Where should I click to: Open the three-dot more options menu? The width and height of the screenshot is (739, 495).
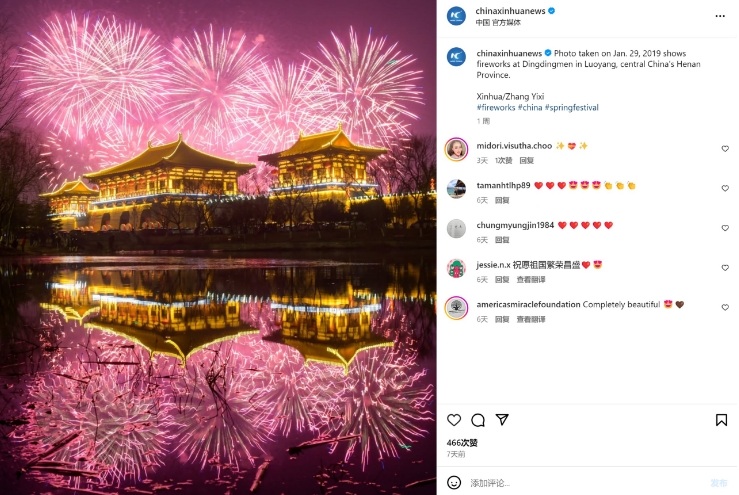pos(720,16)
